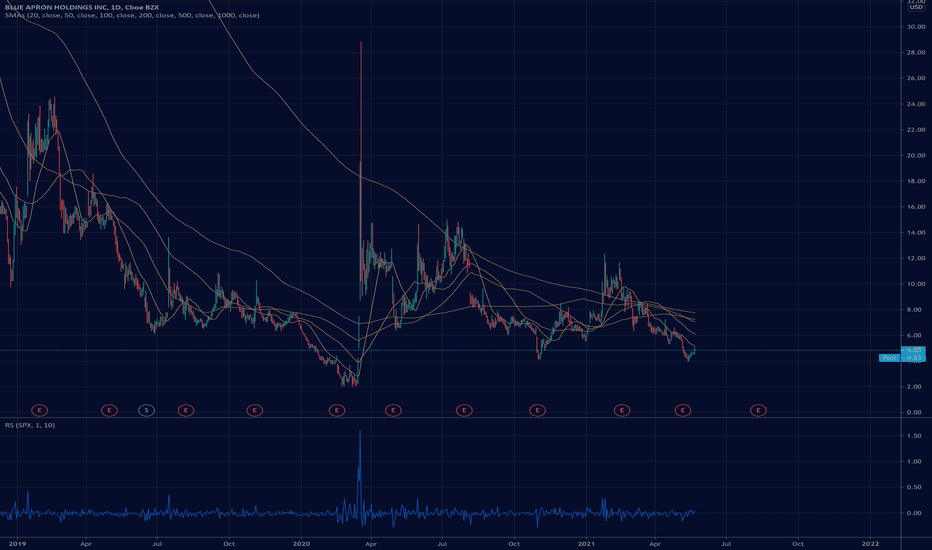Click the 2019 time axis label
This screenshot has width=932, height=550.
coord(17,543)
